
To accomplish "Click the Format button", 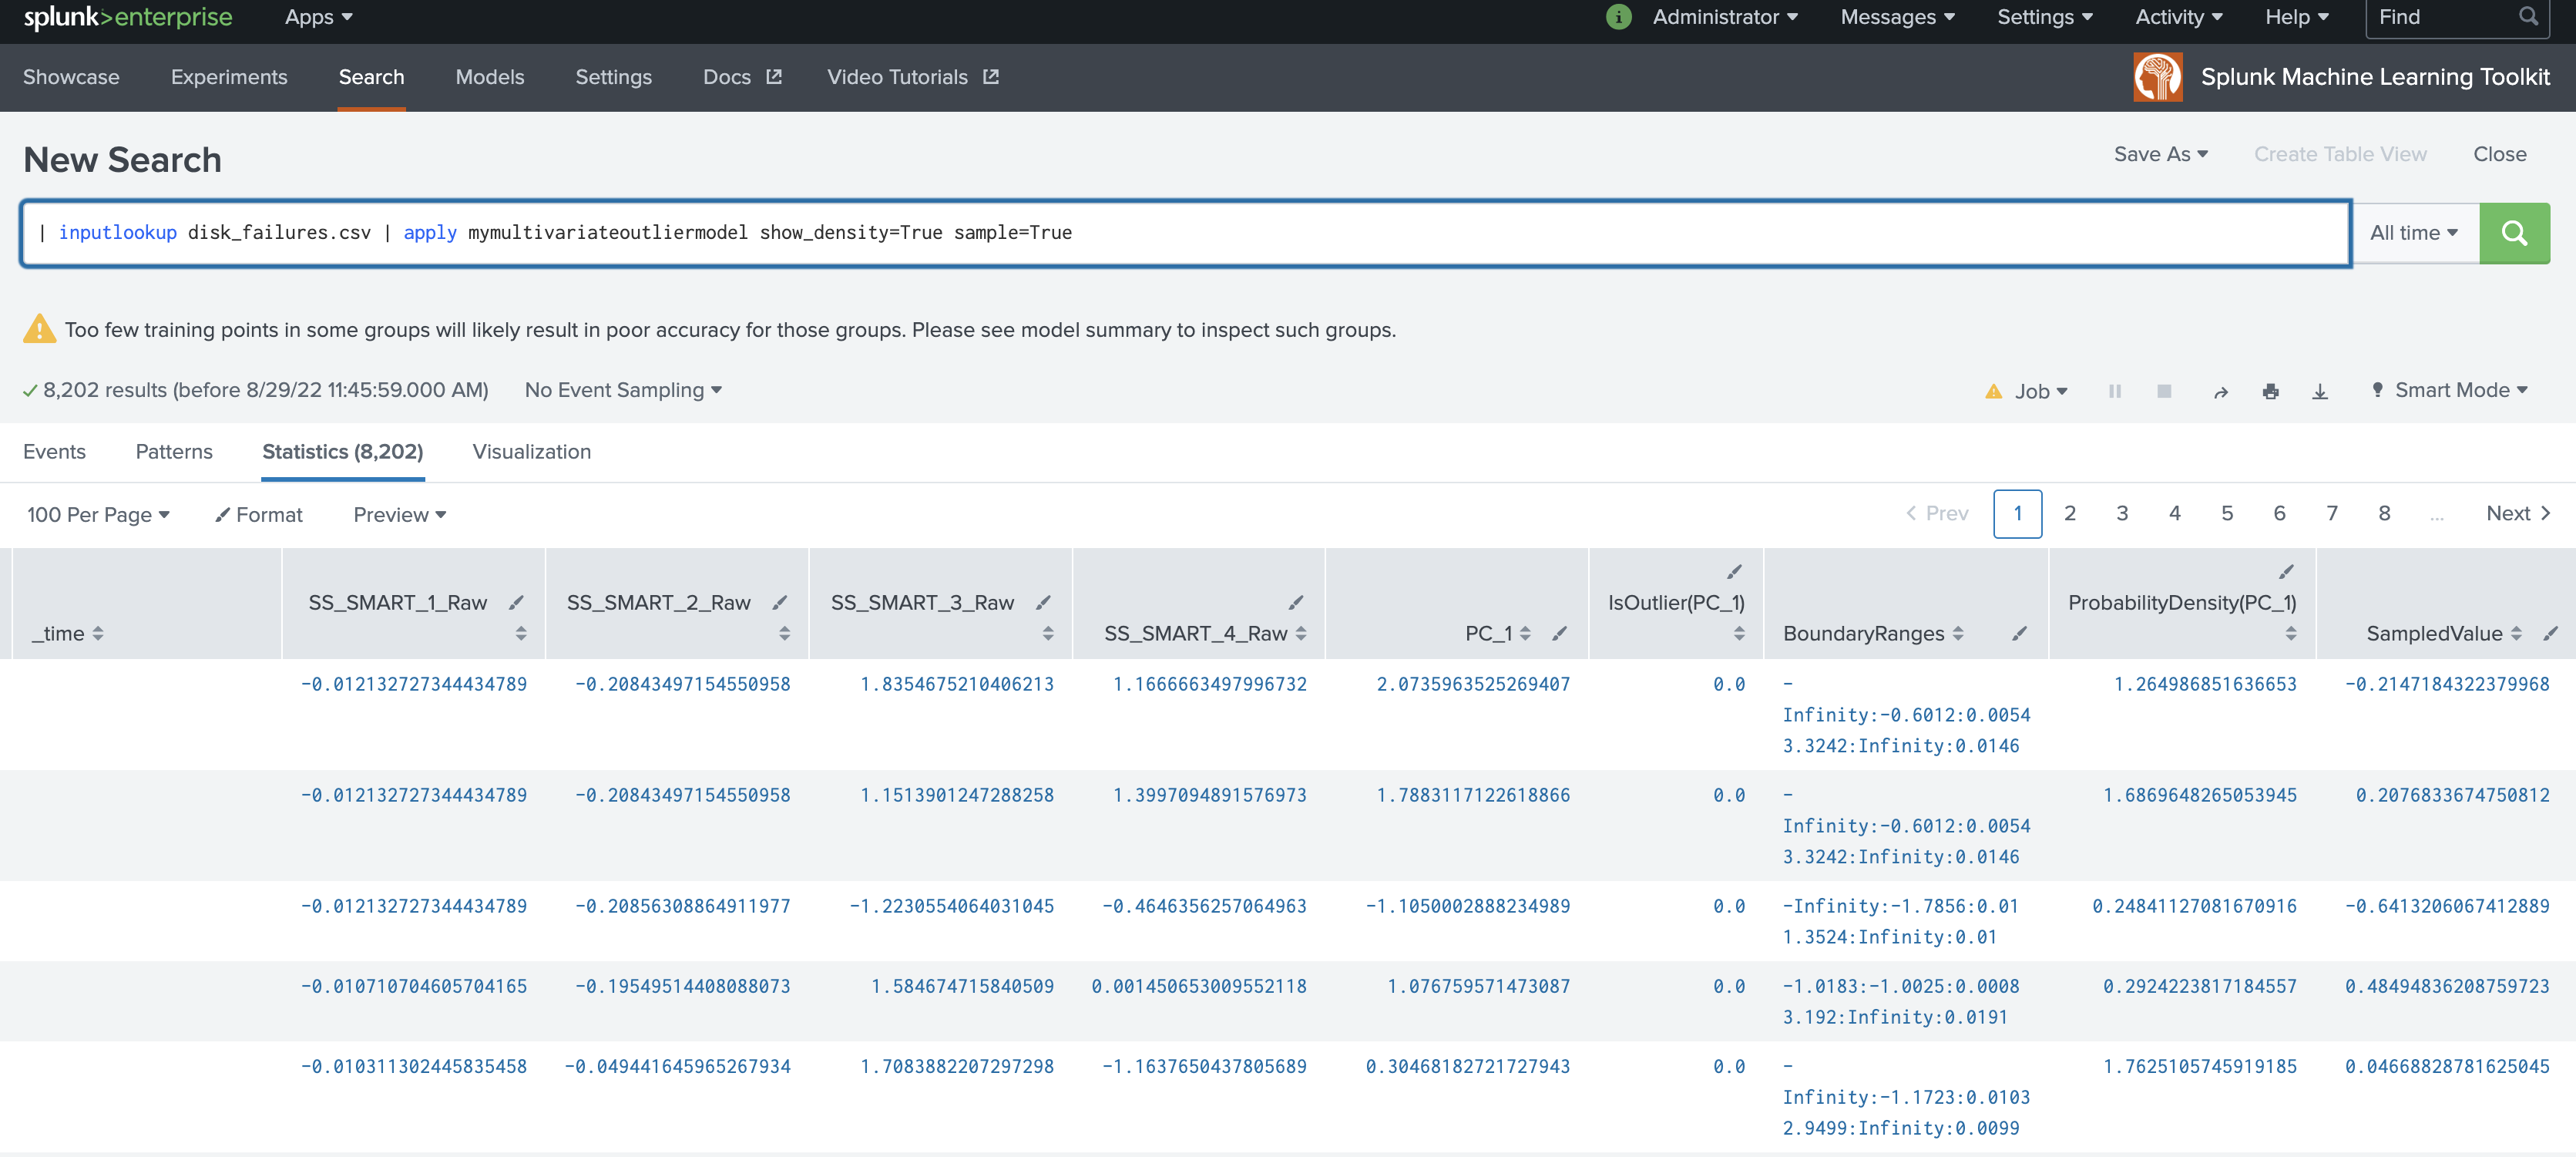I will (x=259, y=514).
